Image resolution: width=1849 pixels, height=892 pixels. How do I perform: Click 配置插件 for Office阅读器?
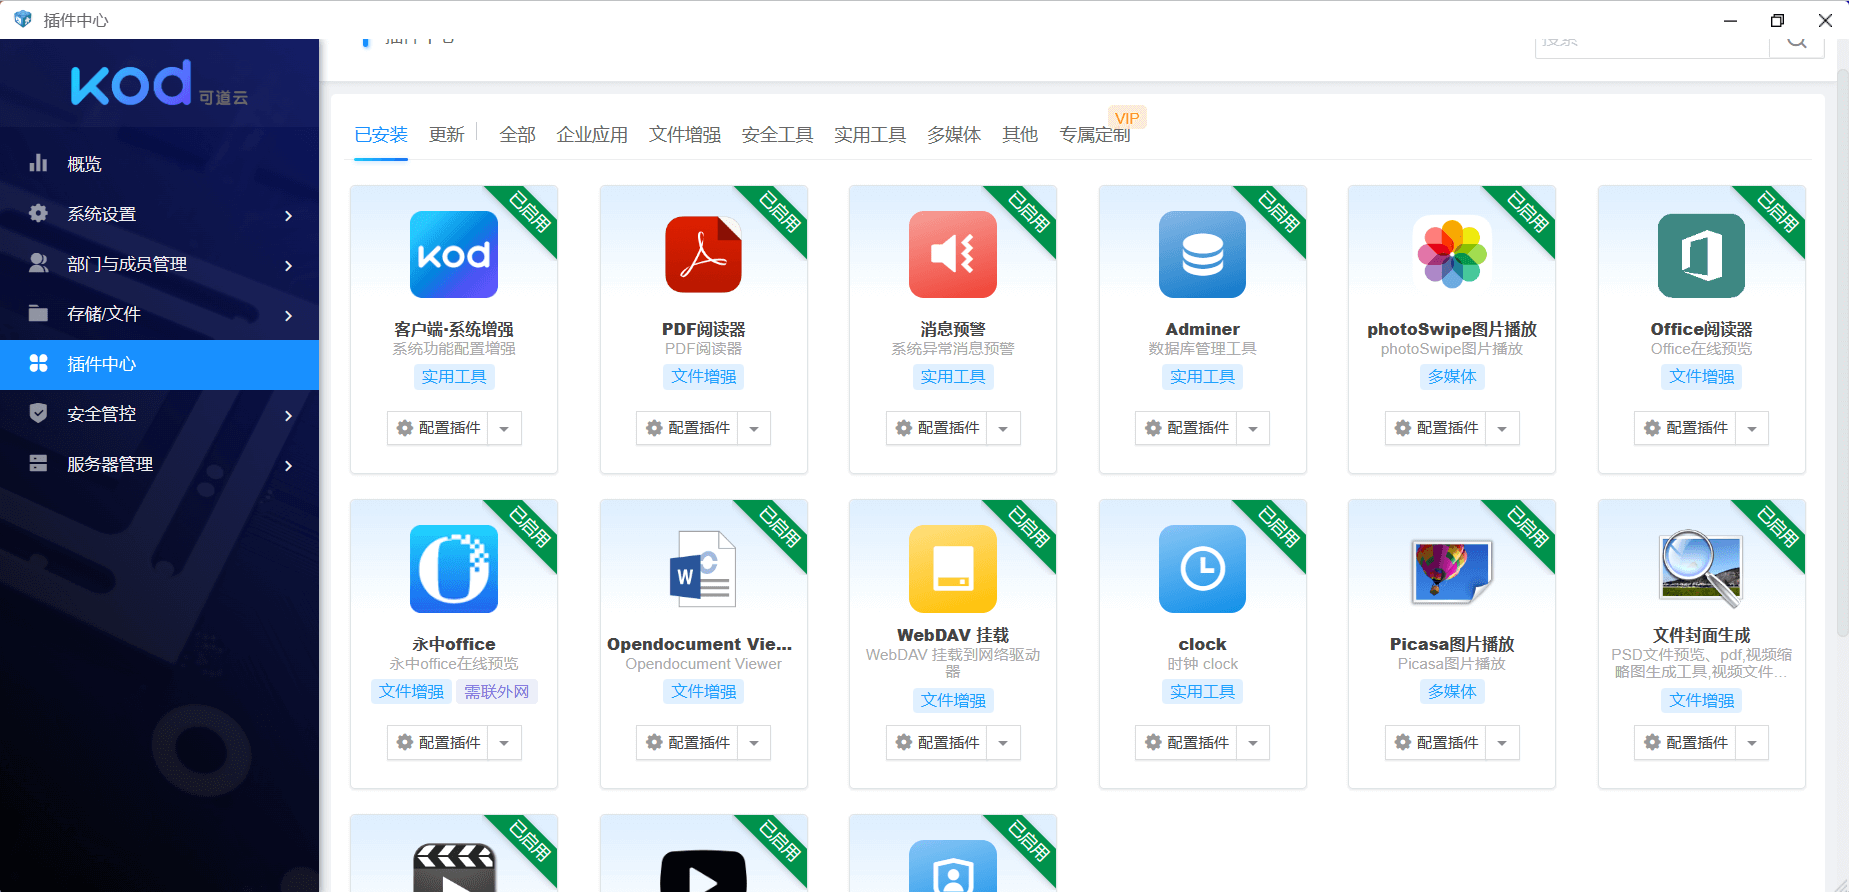(x=1685, y=428)
